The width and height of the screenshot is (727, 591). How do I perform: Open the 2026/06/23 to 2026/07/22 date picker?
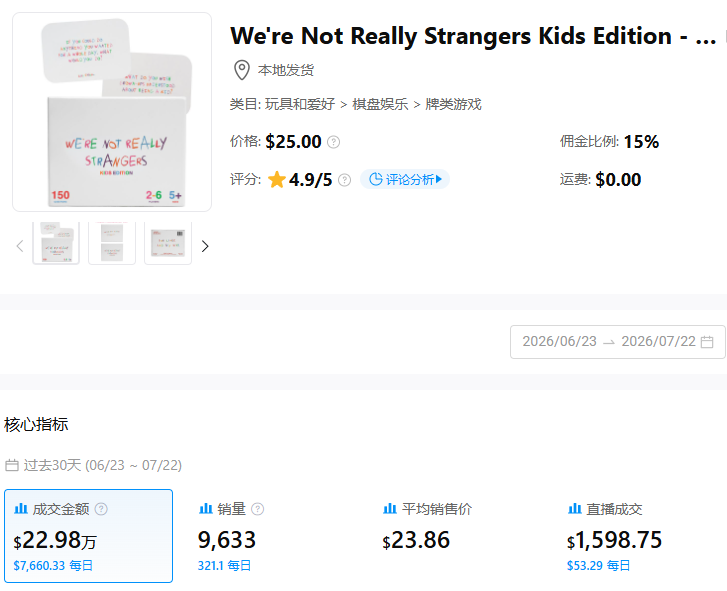coord(618,342)
